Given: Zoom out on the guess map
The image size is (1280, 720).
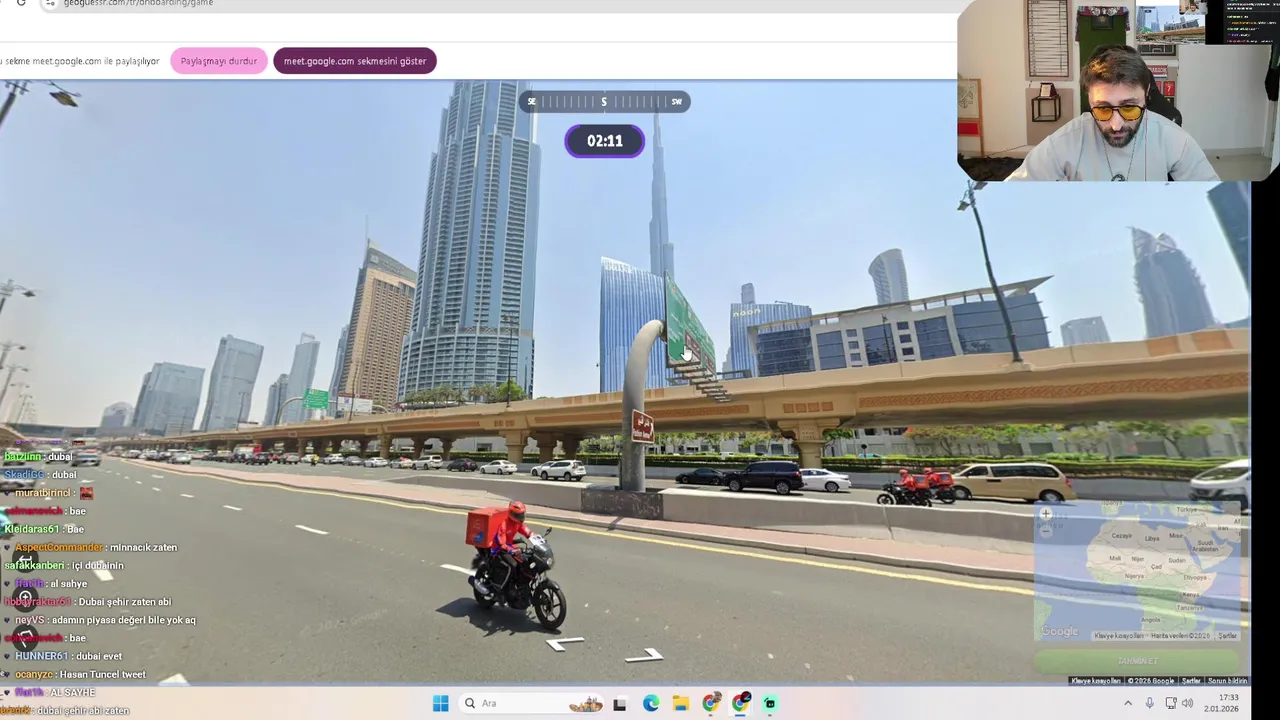Looking at the screenshot, I should pos(1046,531).
